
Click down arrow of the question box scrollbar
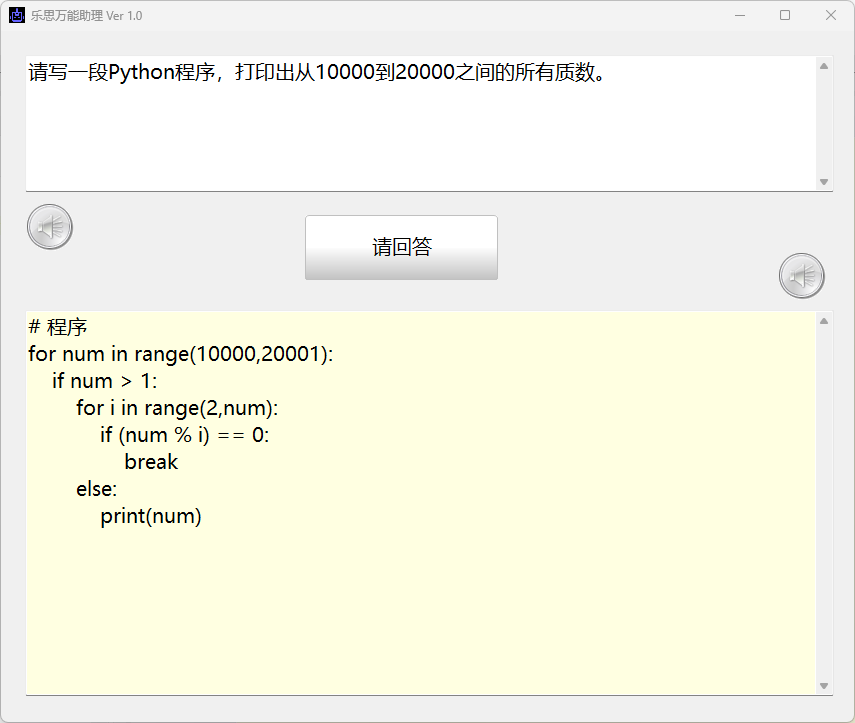(x=824, y=182)
